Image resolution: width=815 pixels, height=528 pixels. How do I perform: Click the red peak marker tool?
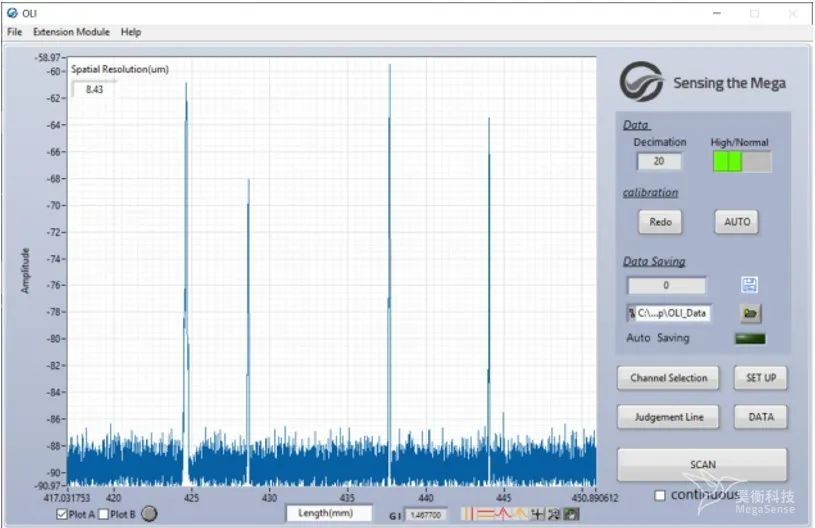[x=503, y=514]
